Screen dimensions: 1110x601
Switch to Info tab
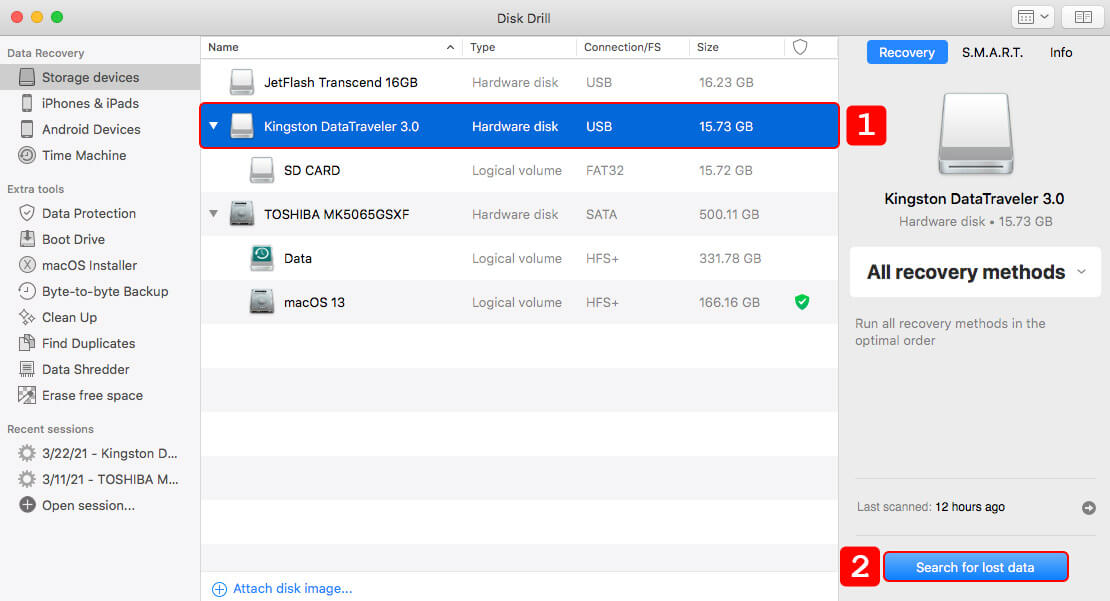(x=1060, y=52)
